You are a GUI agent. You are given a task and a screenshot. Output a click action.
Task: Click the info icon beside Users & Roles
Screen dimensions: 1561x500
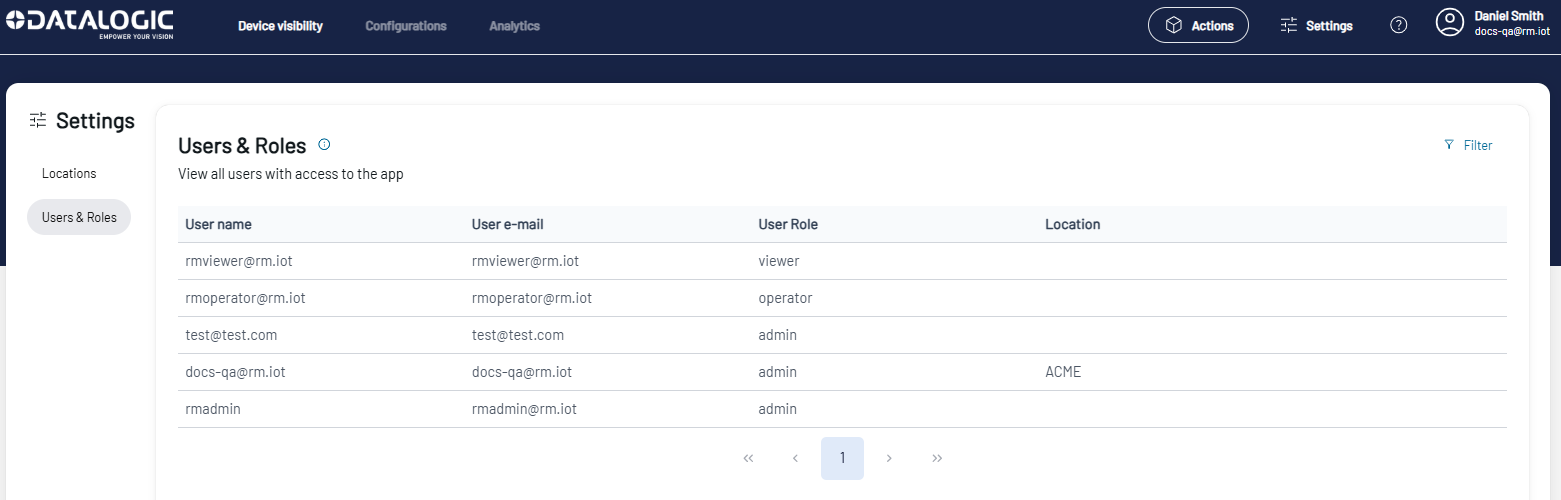click(324, 145)
